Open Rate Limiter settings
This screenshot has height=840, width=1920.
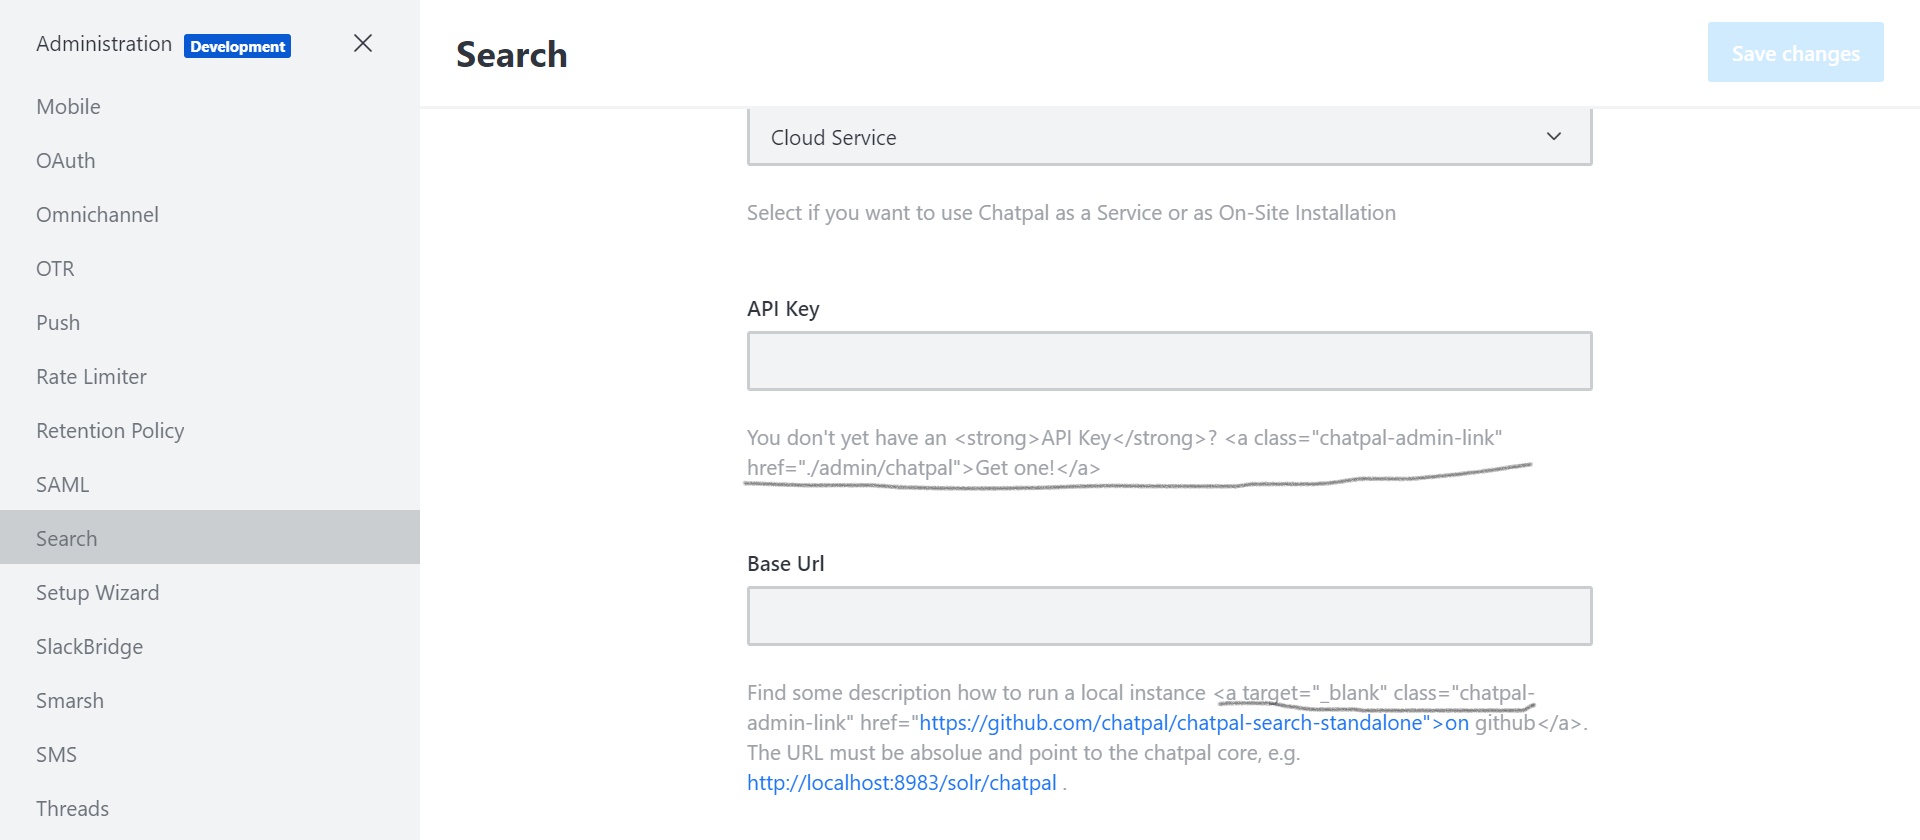click(210, 377)
